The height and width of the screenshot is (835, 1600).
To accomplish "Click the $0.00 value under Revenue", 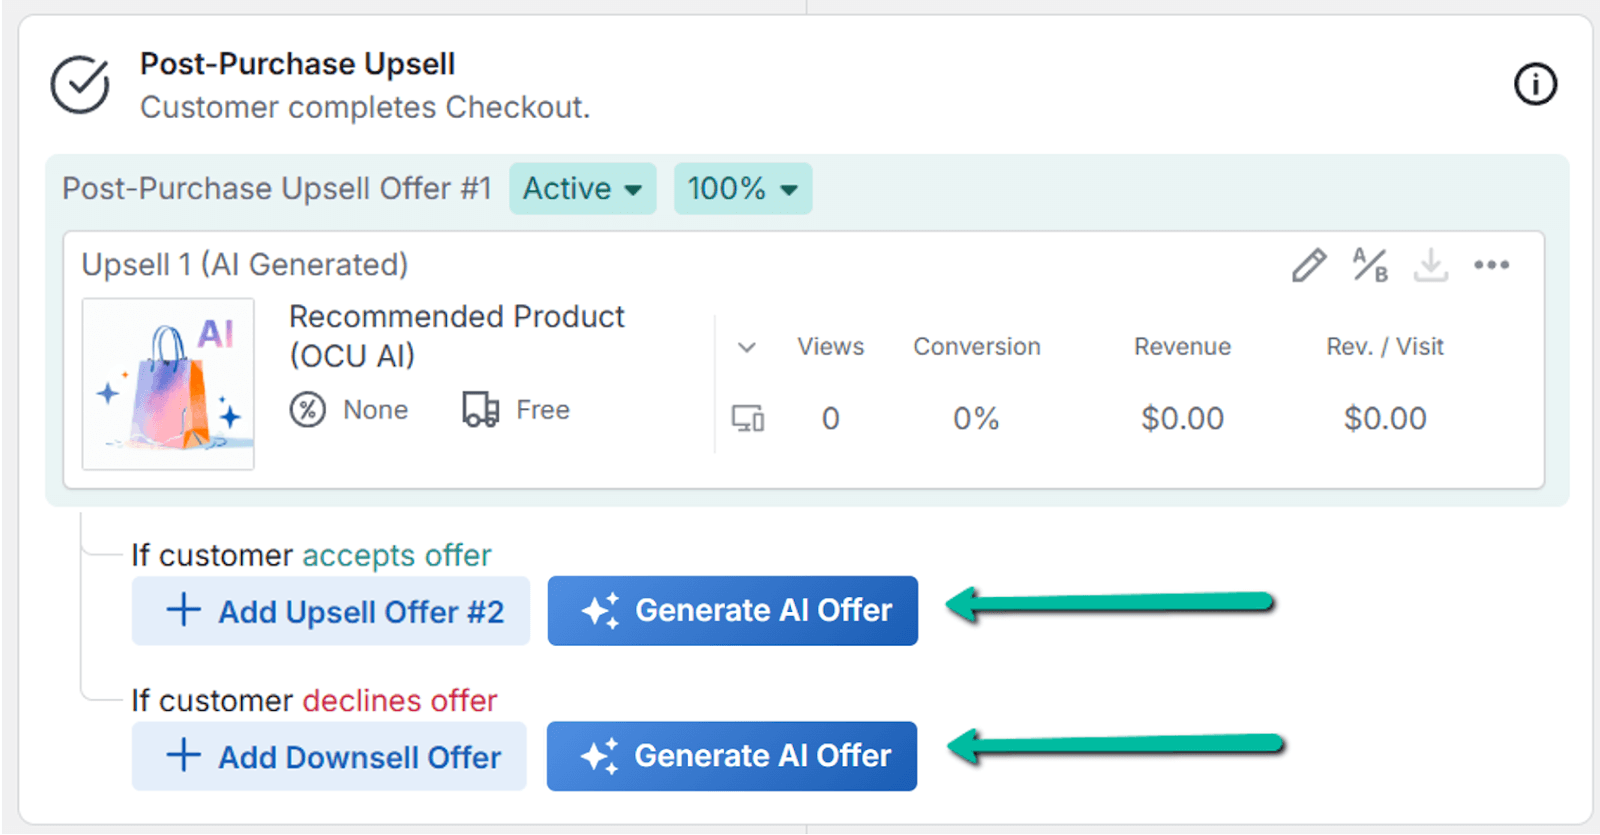I will (x=1183, y=418).
